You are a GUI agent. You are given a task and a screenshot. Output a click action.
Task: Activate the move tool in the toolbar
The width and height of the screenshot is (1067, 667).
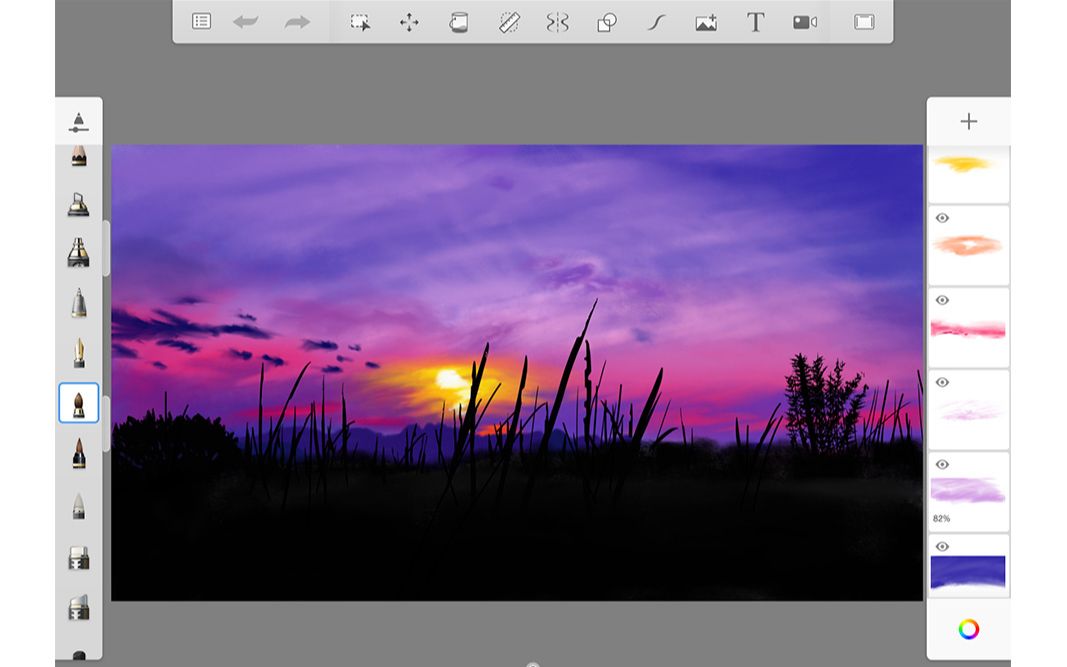click(x=411, y=21)
